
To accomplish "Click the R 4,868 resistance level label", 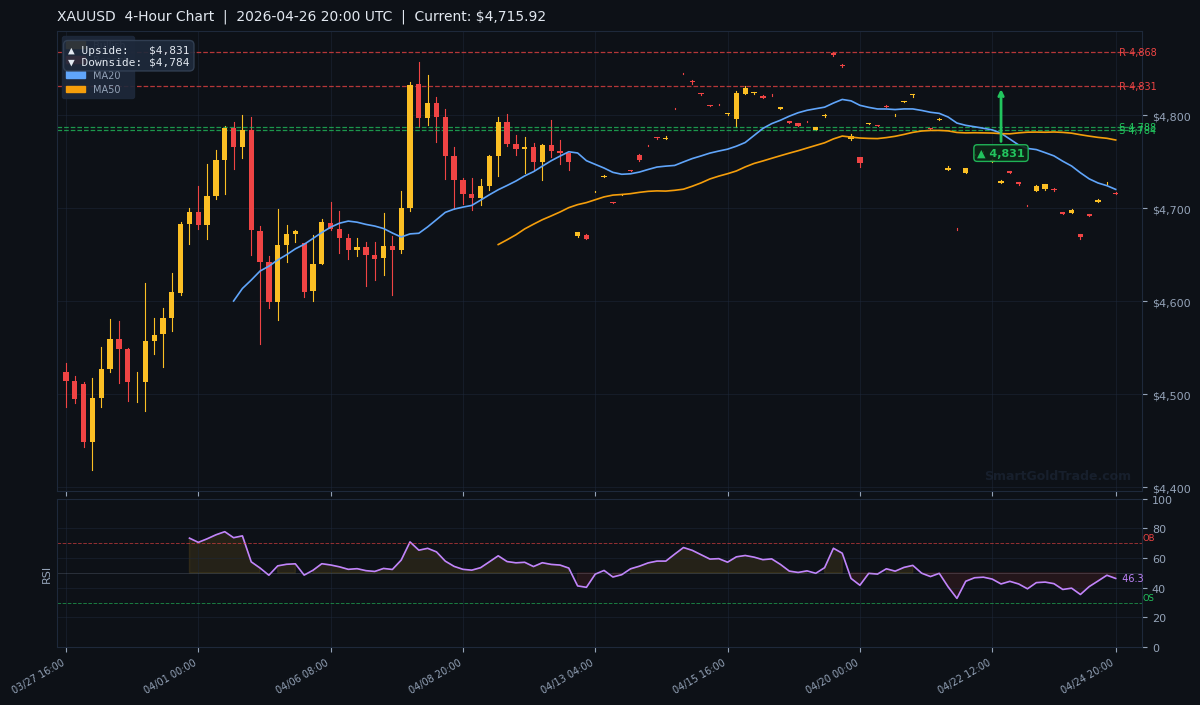I will click(x=1138, y=52).
